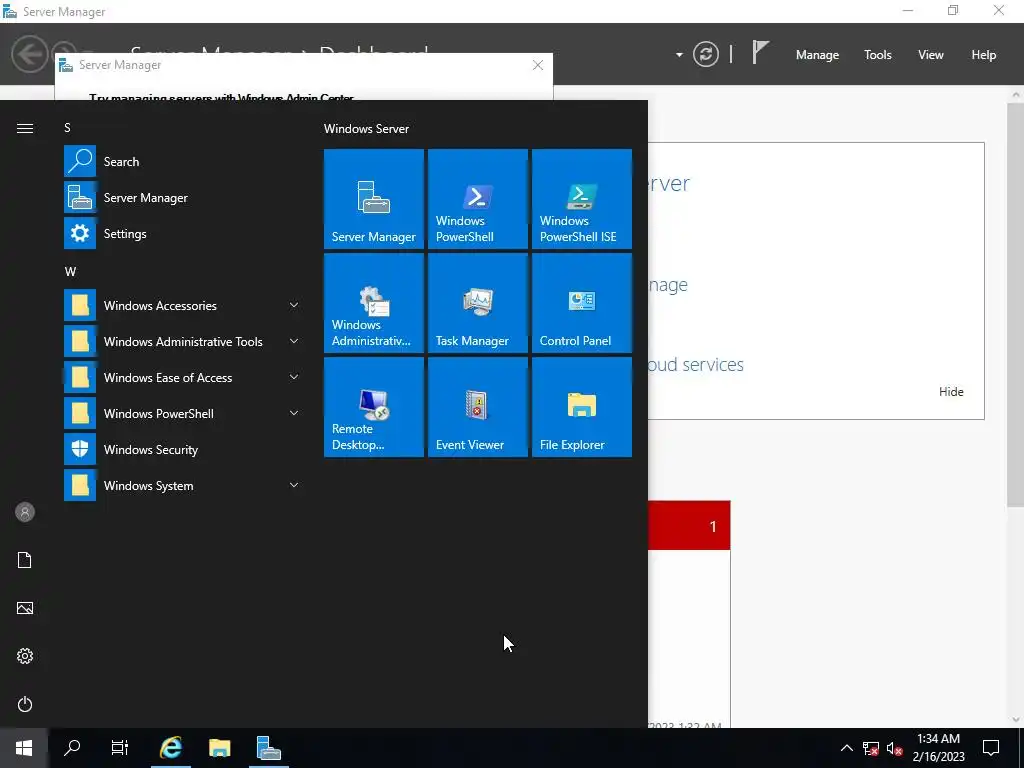1024x768 pixels.
Task: Launch Internet Explorer from the taskbar
Action: [x=170, y=748]
